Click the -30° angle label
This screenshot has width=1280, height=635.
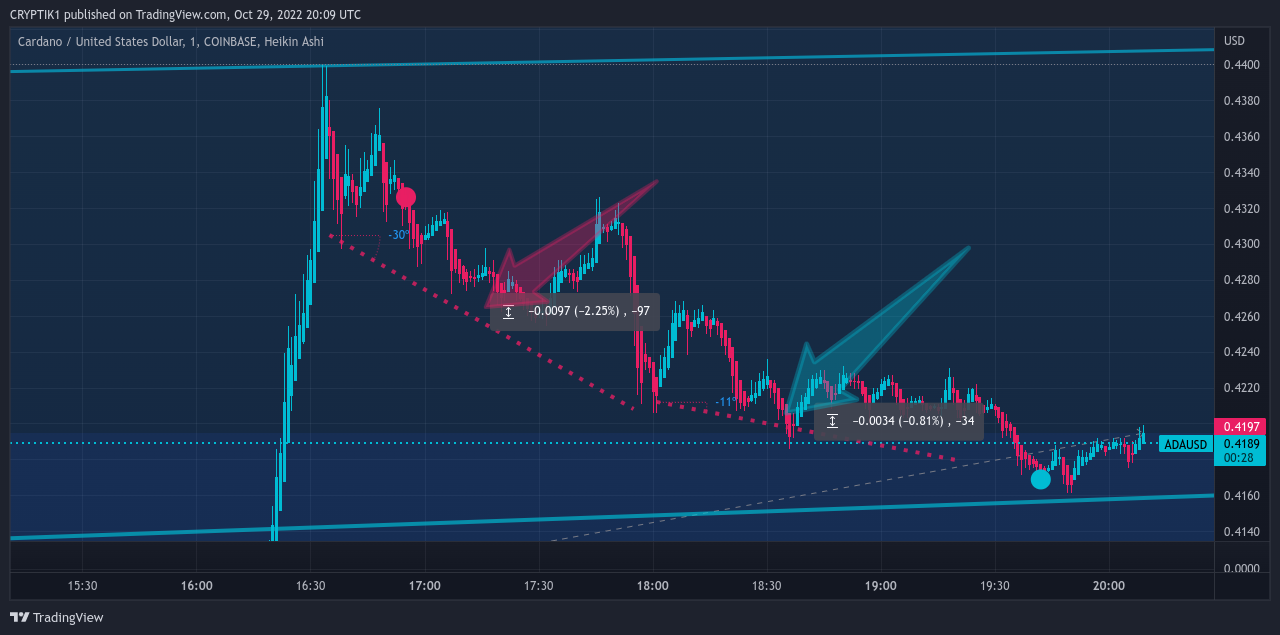click(x=398, y=235)
